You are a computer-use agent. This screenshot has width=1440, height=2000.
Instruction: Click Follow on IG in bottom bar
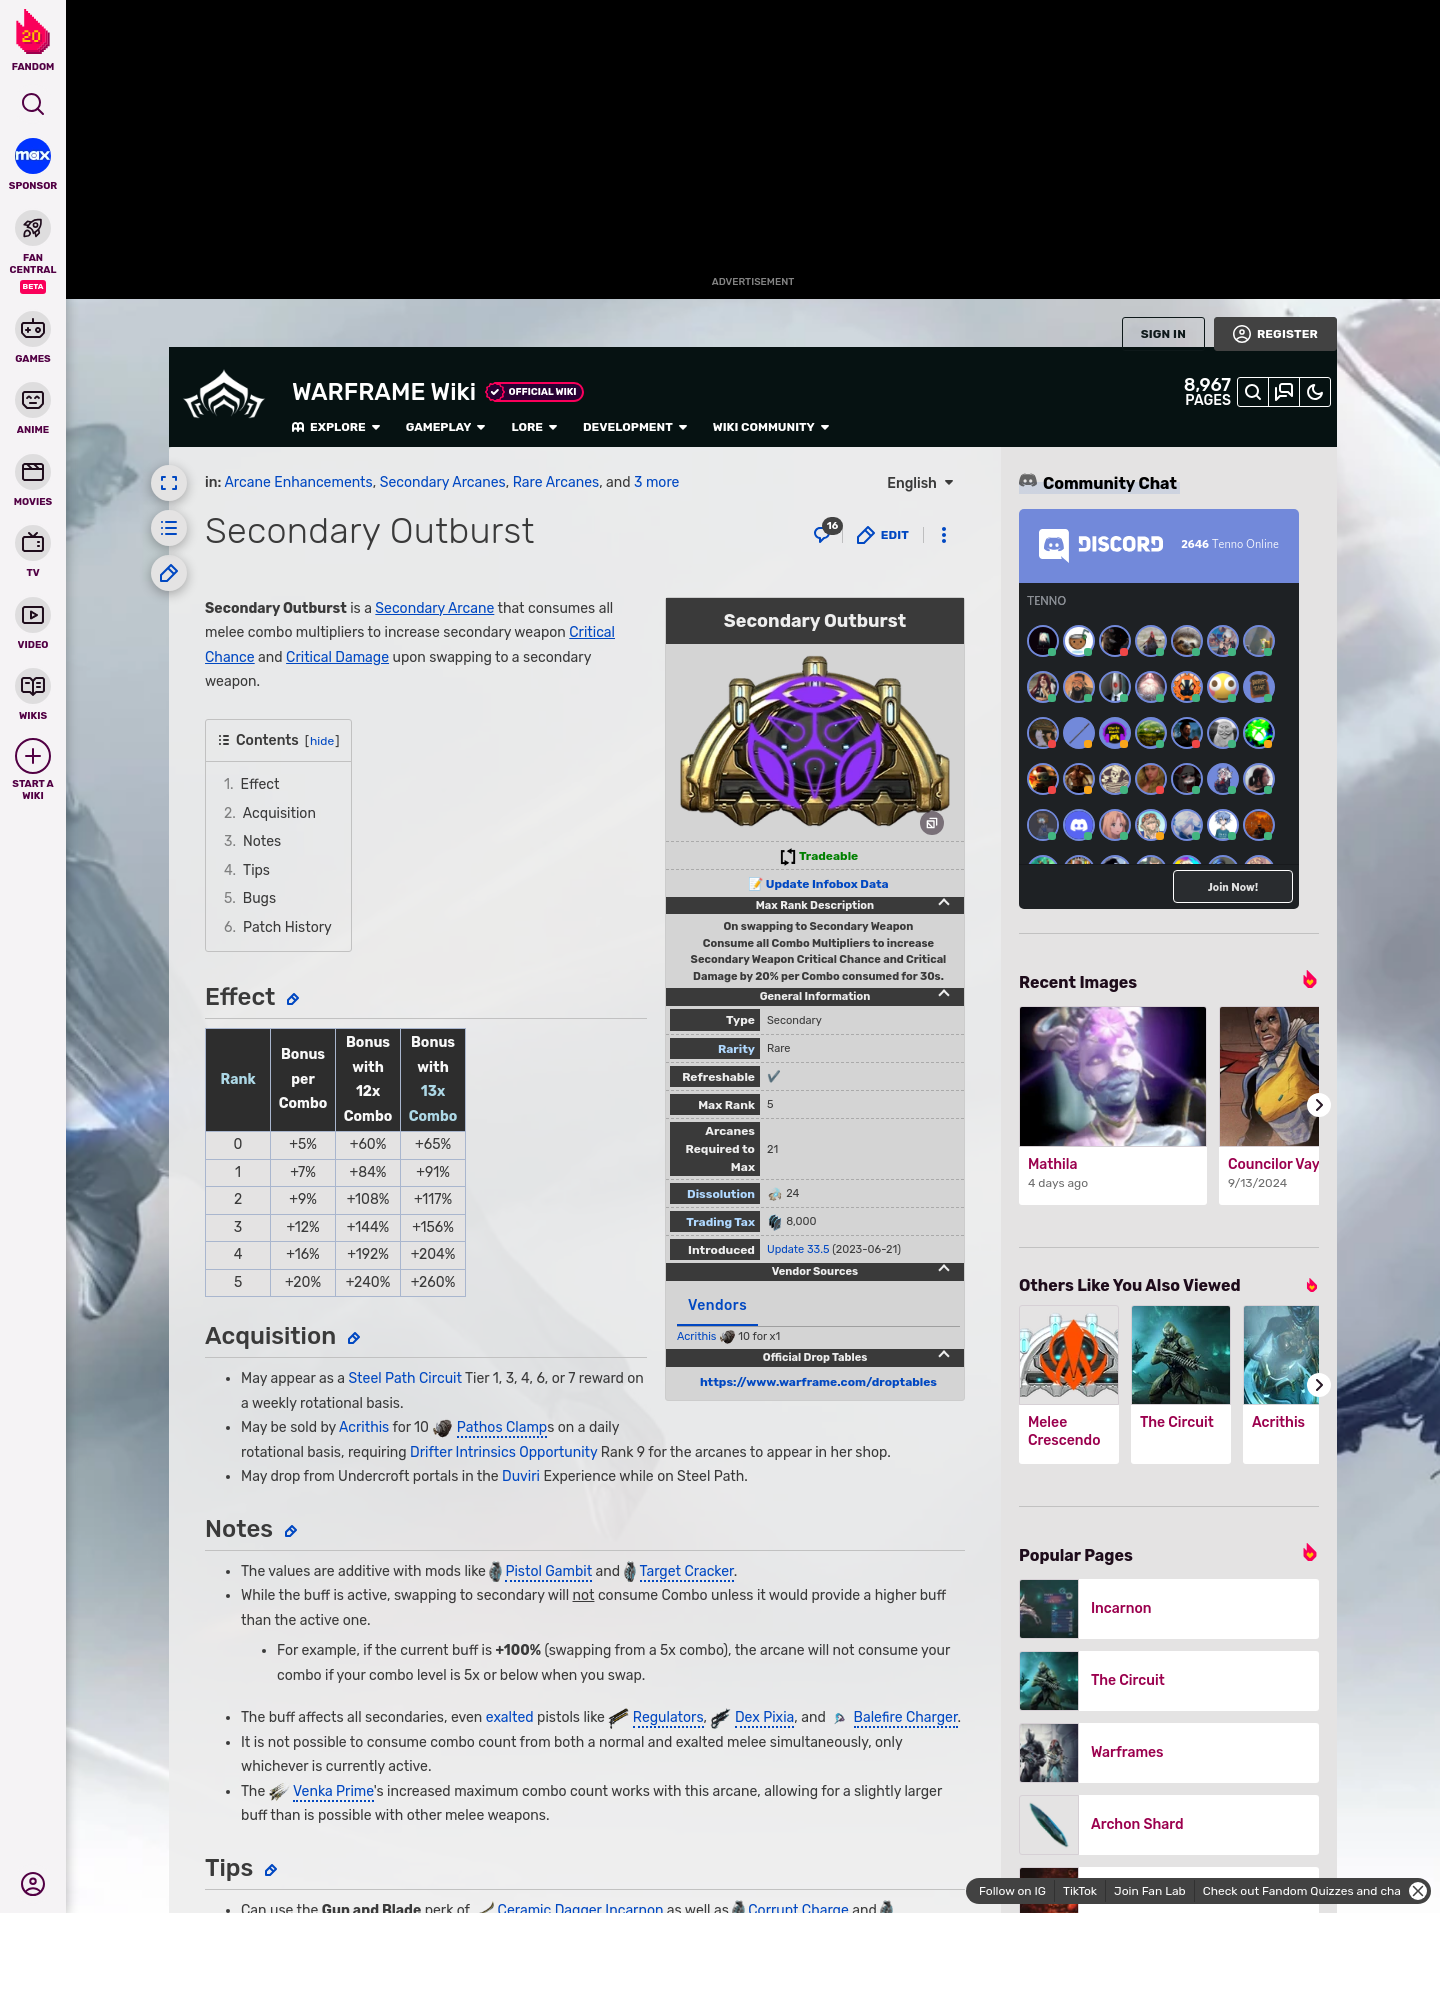click(x=1012, y=1891)
